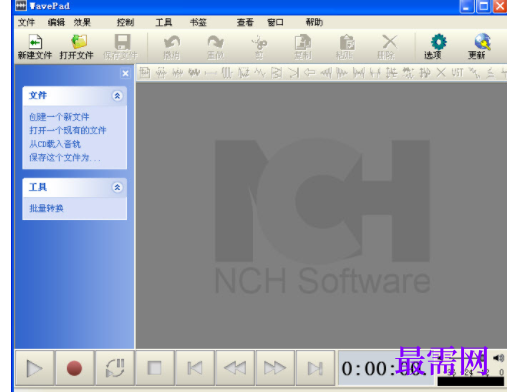Click the 创建一个新文件 link
Viewport: 507px width, 392px height.
point(59,117)
